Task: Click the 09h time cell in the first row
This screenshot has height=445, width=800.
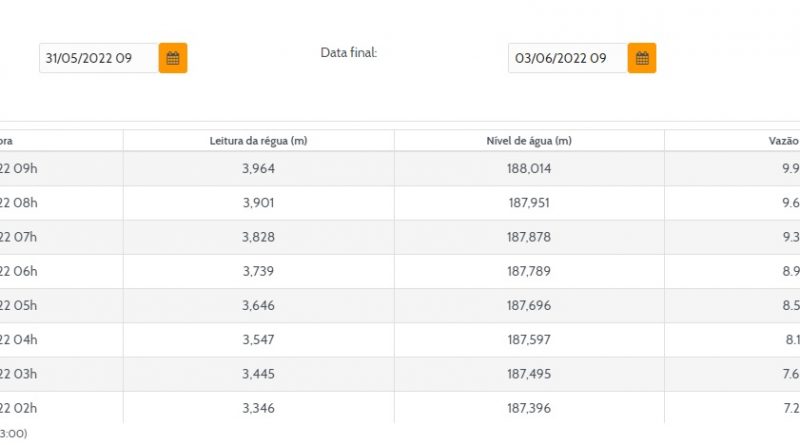Action: point(20,168)
